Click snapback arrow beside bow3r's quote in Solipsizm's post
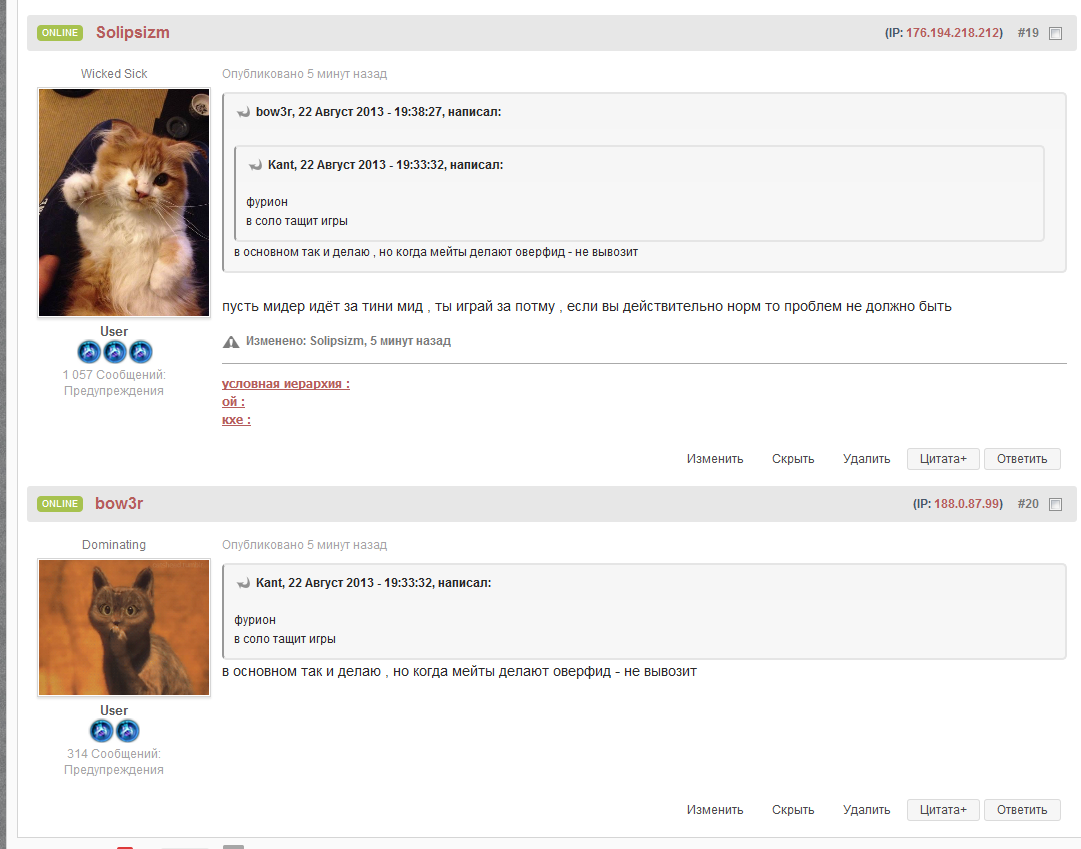This screenshot has height=849, width=1081. (243, 113)
